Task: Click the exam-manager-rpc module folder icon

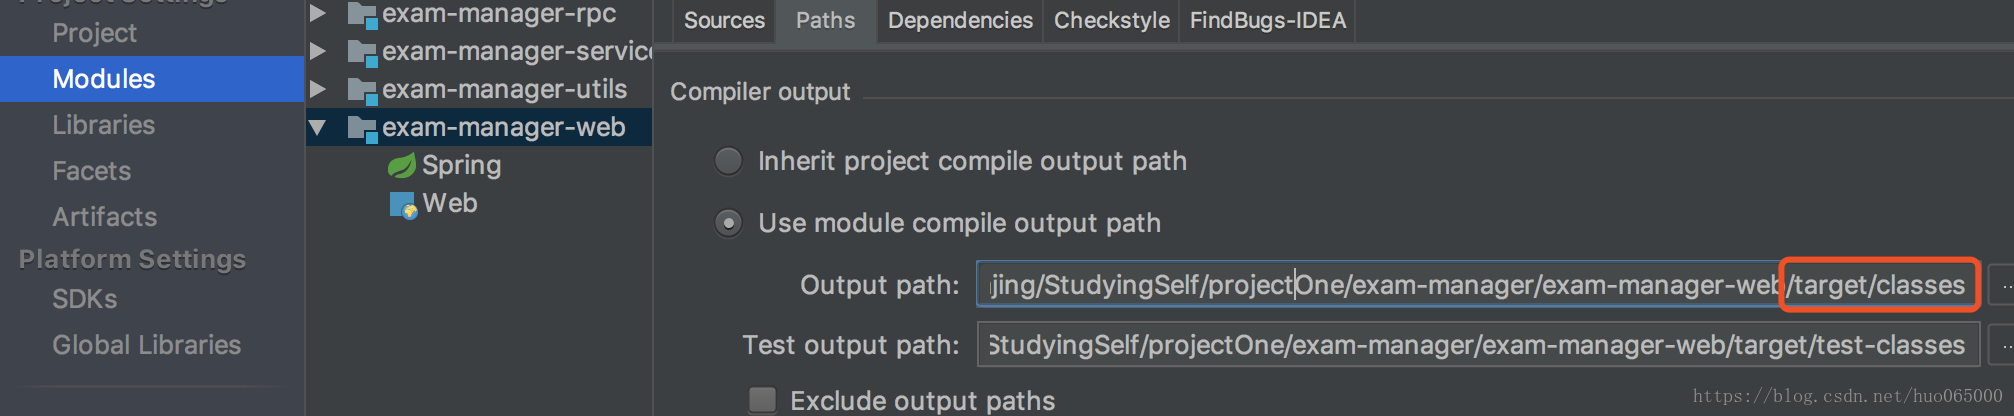Action: (361, 14)
